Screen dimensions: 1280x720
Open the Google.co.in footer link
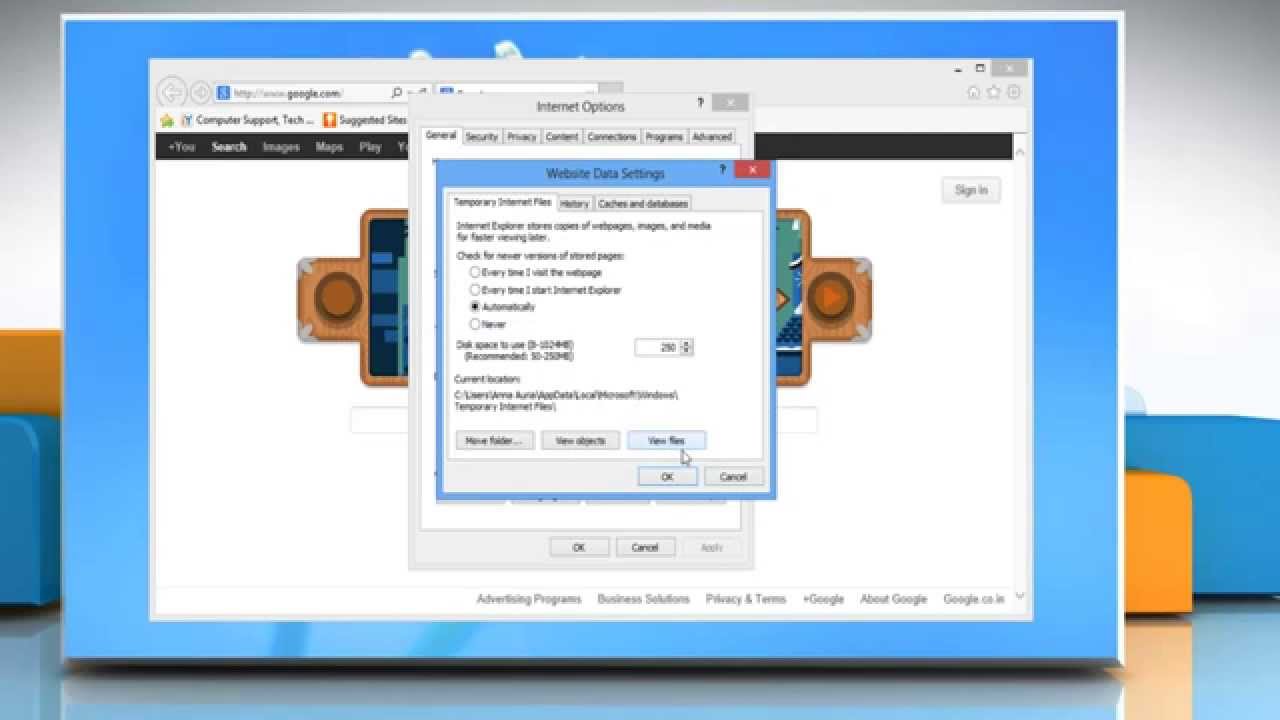(974, 599)
